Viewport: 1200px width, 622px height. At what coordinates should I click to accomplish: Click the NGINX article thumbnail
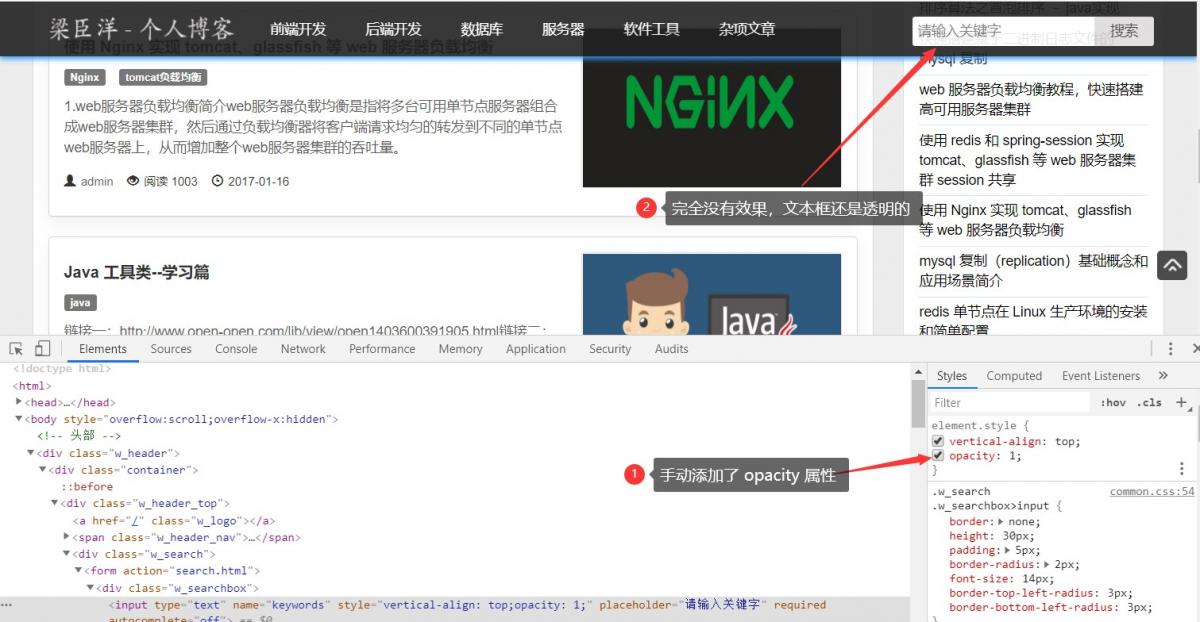click(712, 108)
